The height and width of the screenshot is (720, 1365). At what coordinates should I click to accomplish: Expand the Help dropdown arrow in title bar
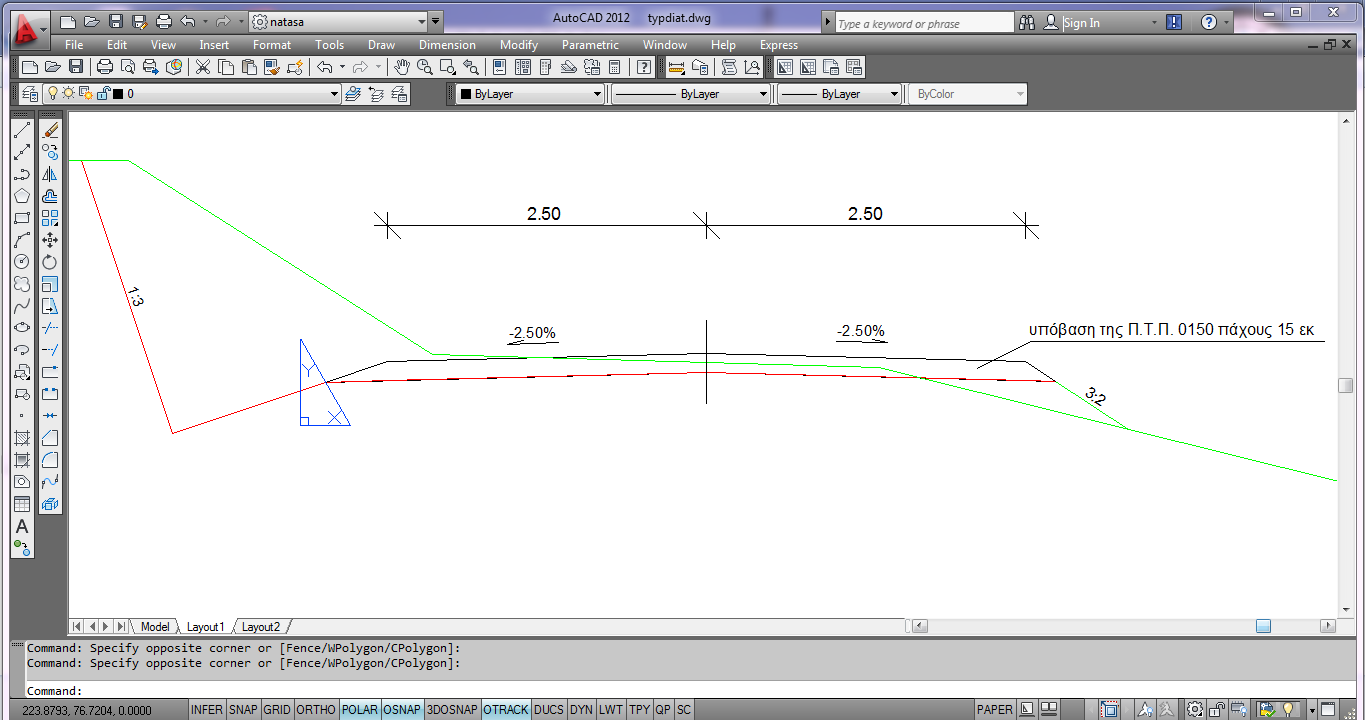click(x=1229, y=23)
